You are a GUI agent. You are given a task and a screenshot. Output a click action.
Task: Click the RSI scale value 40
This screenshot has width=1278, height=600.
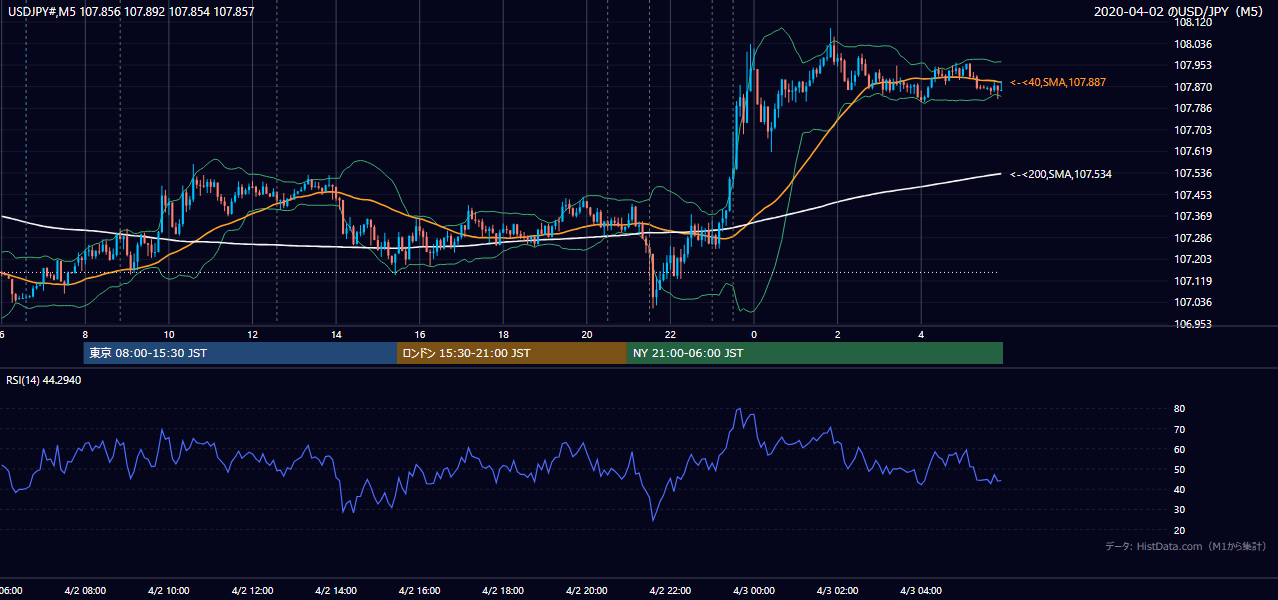click(x=1180, y=489)
